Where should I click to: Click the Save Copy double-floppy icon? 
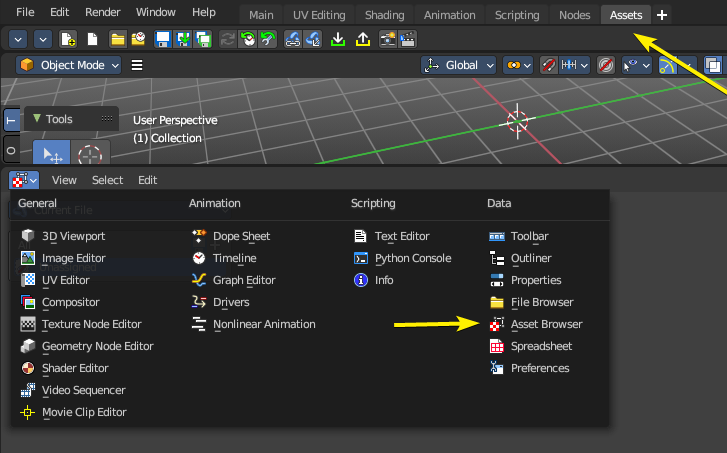(x=204, y=39)
